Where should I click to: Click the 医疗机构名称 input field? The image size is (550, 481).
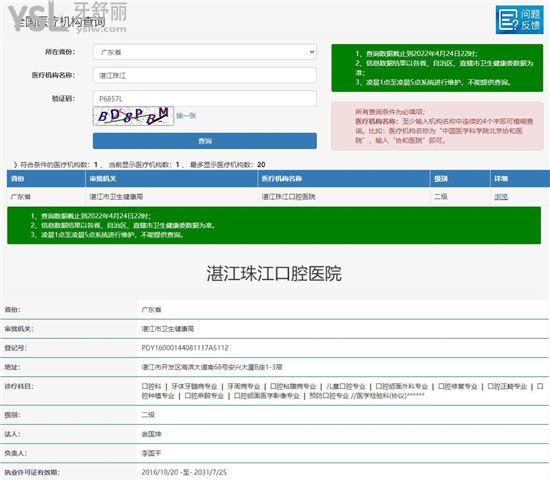204,75
